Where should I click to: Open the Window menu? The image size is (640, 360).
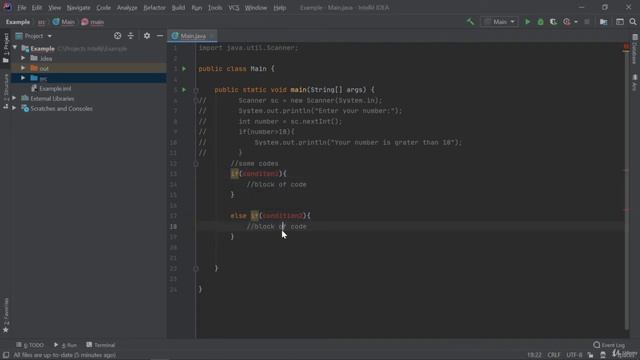(256, 8)
